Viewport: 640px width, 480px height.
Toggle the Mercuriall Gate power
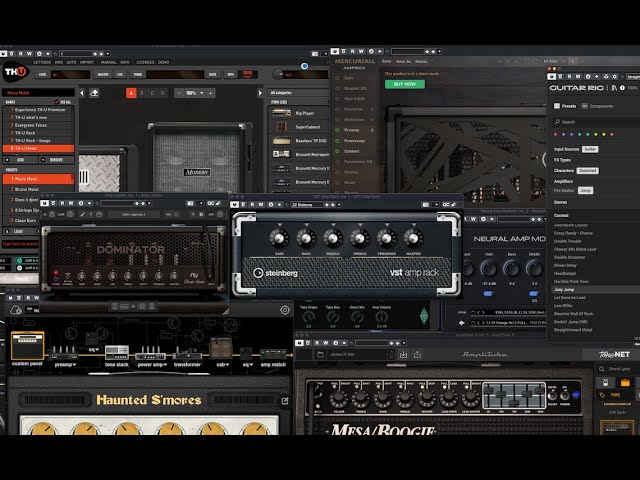[x=337, y=78]
